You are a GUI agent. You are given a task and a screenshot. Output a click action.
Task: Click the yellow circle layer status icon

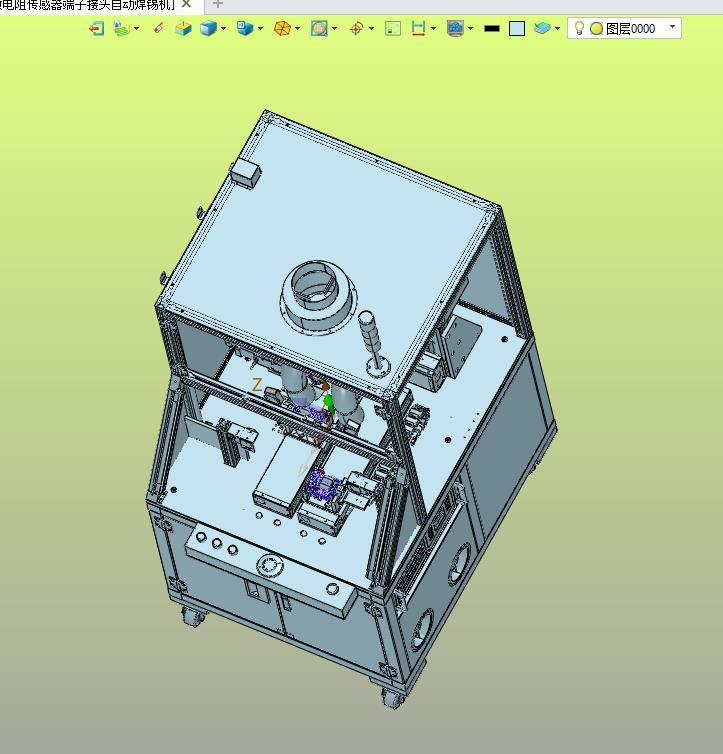tap(597, 29)
